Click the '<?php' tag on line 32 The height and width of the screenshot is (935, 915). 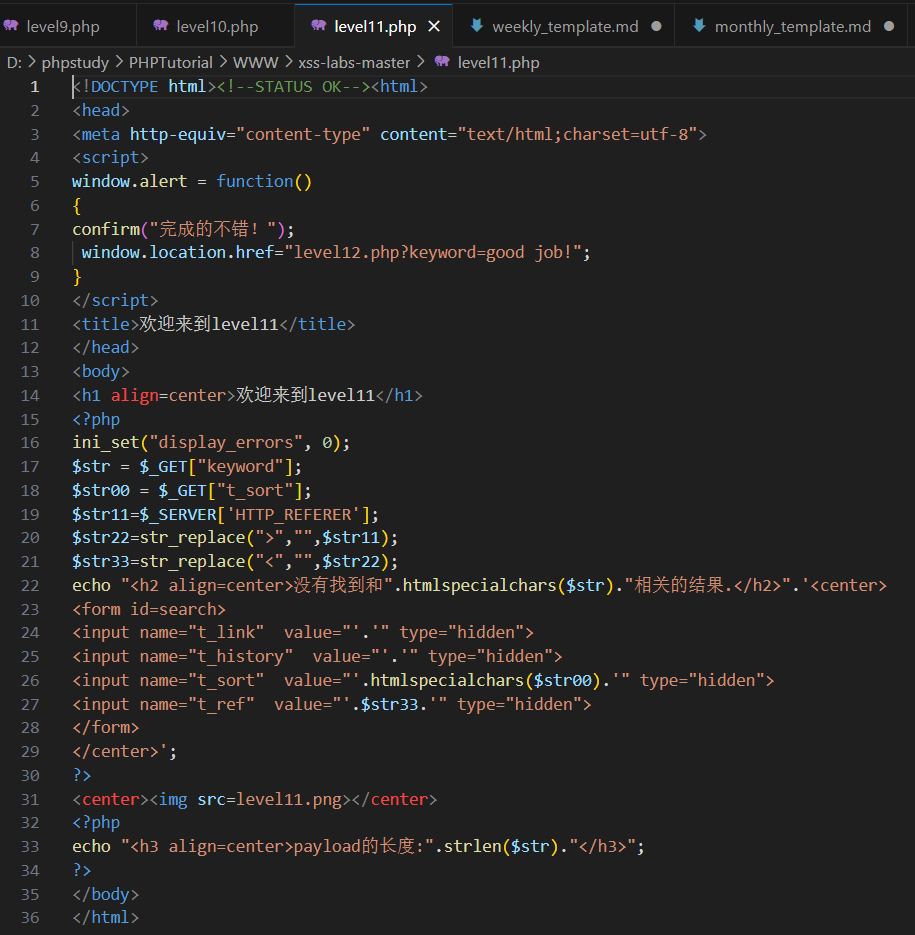(x=96, y=822)
